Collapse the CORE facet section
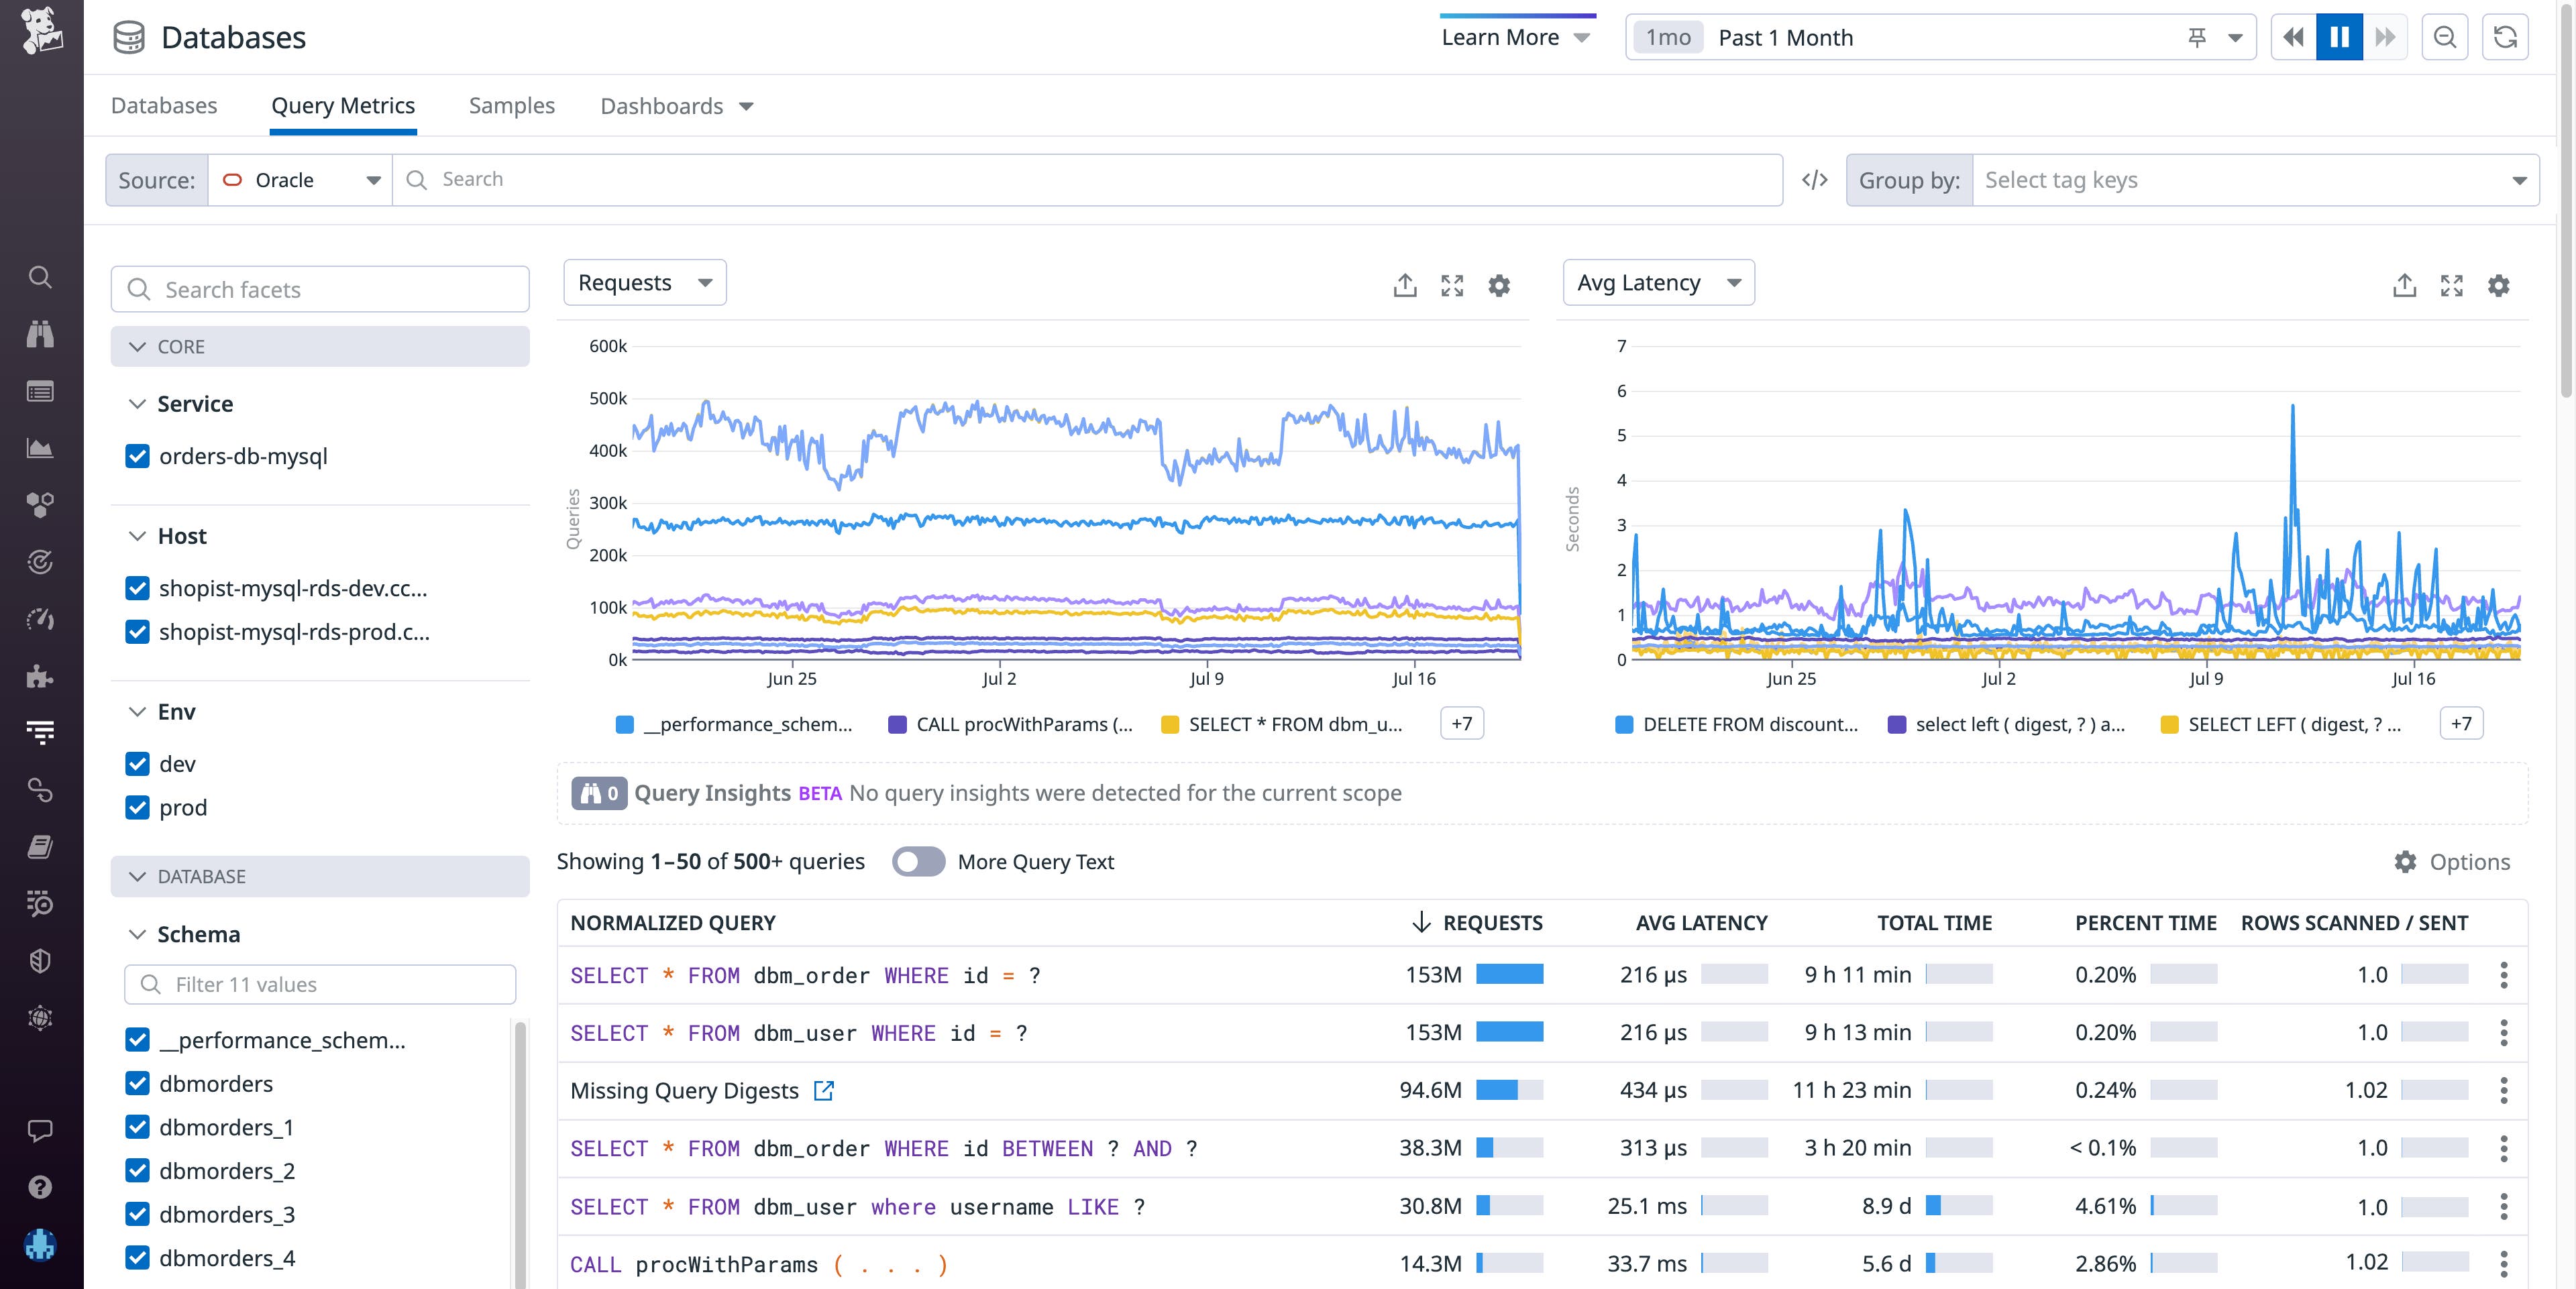Viewport: 2576px width, 1289px height. [x=137, y=346]
